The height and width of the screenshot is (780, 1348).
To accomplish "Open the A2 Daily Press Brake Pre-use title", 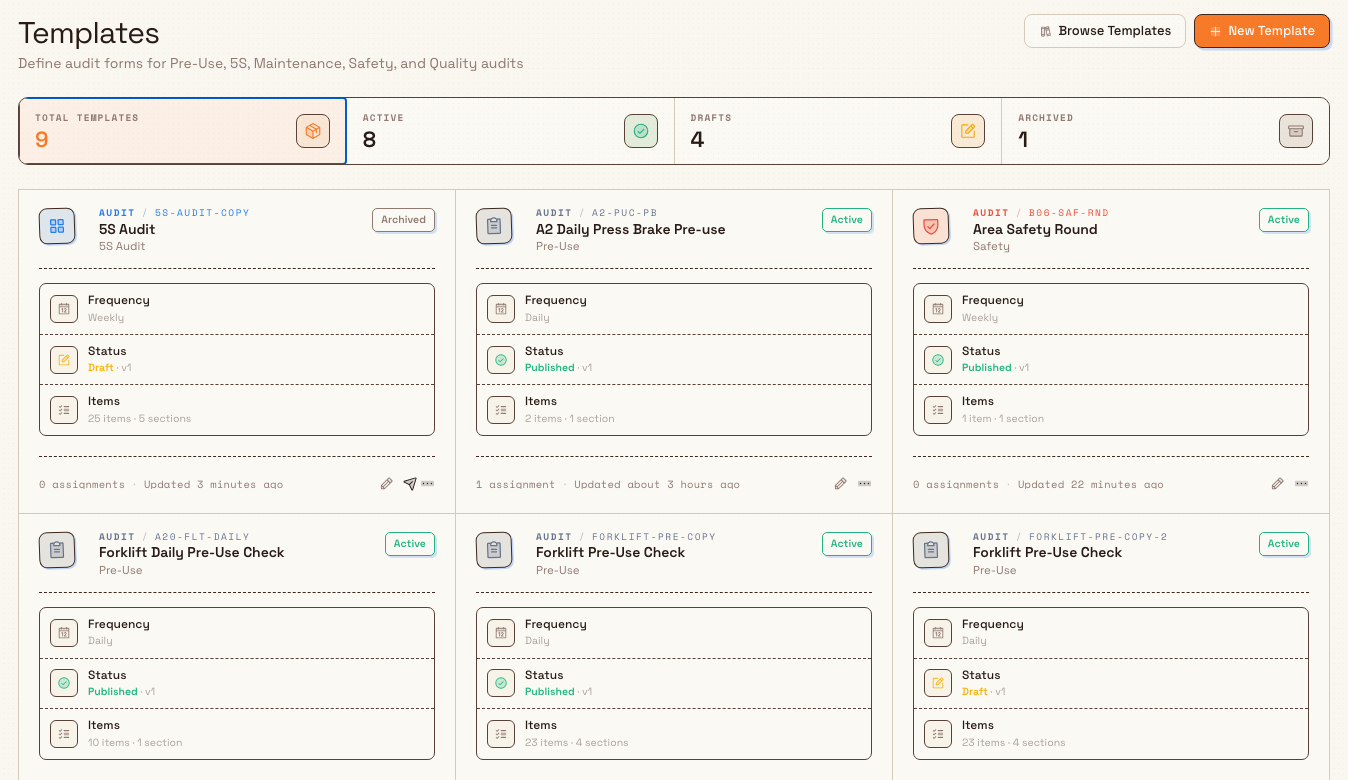I will 631,229.
